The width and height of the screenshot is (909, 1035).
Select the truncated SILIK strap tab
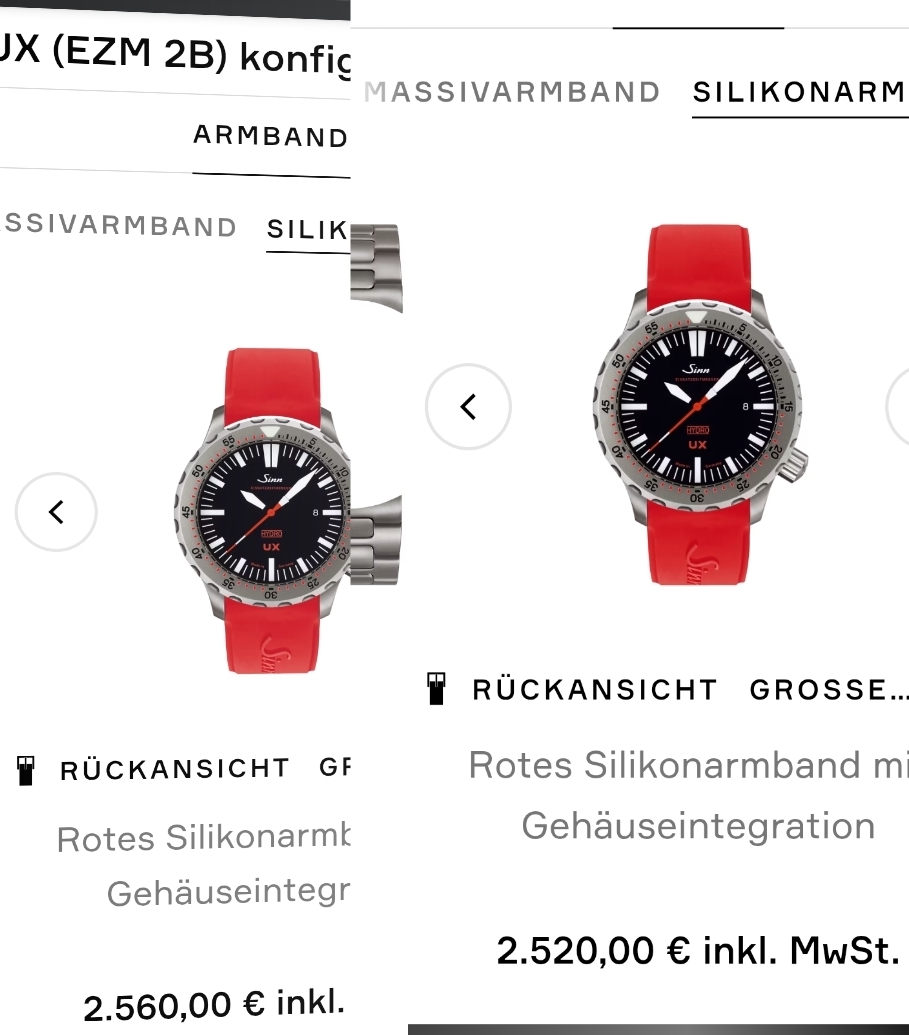coord(308,230)
